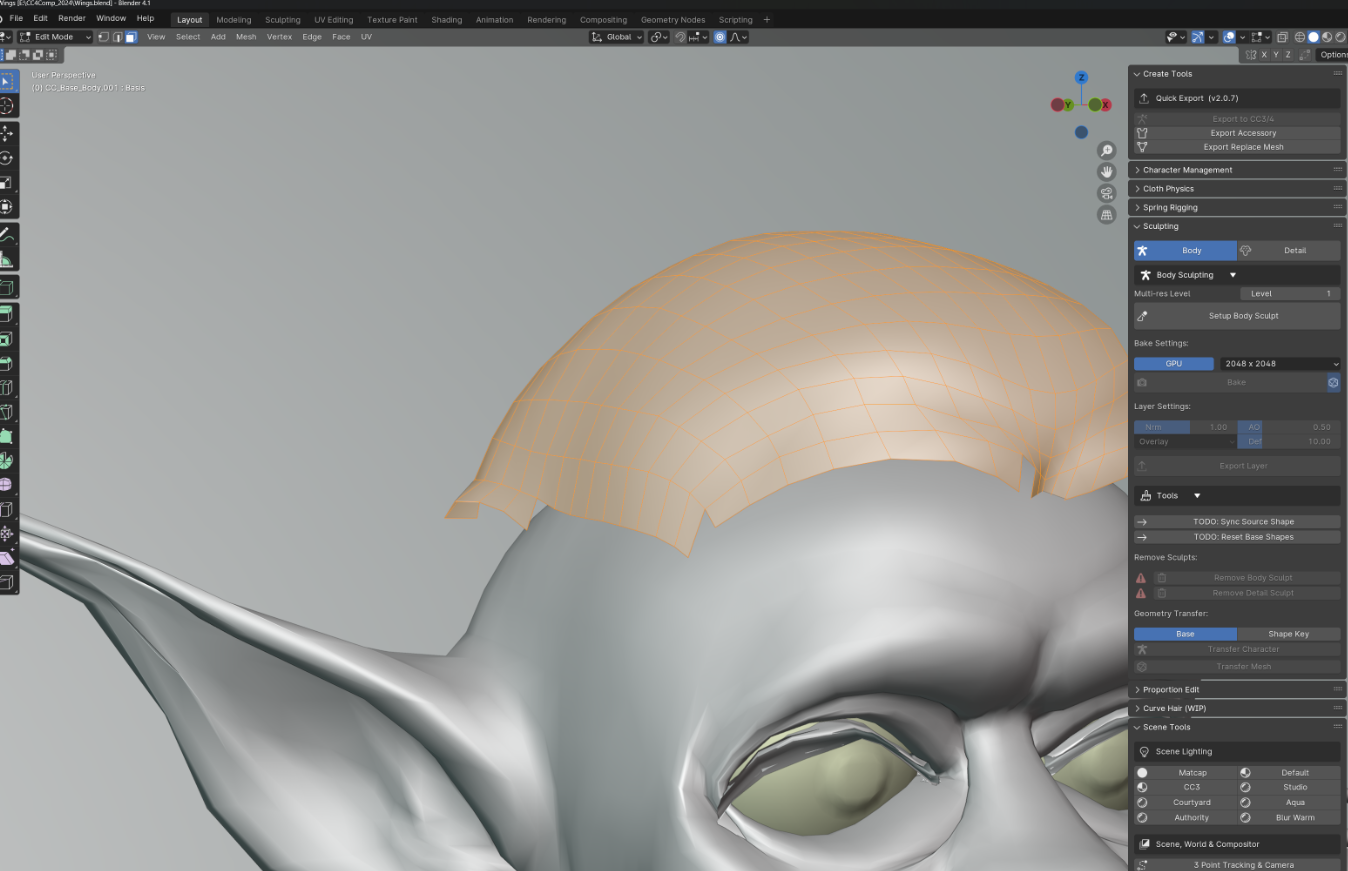The height and width of the screenshot is (871, 1348).
Task: Collapse the Sculpting panel
Action: (1238, 226)
